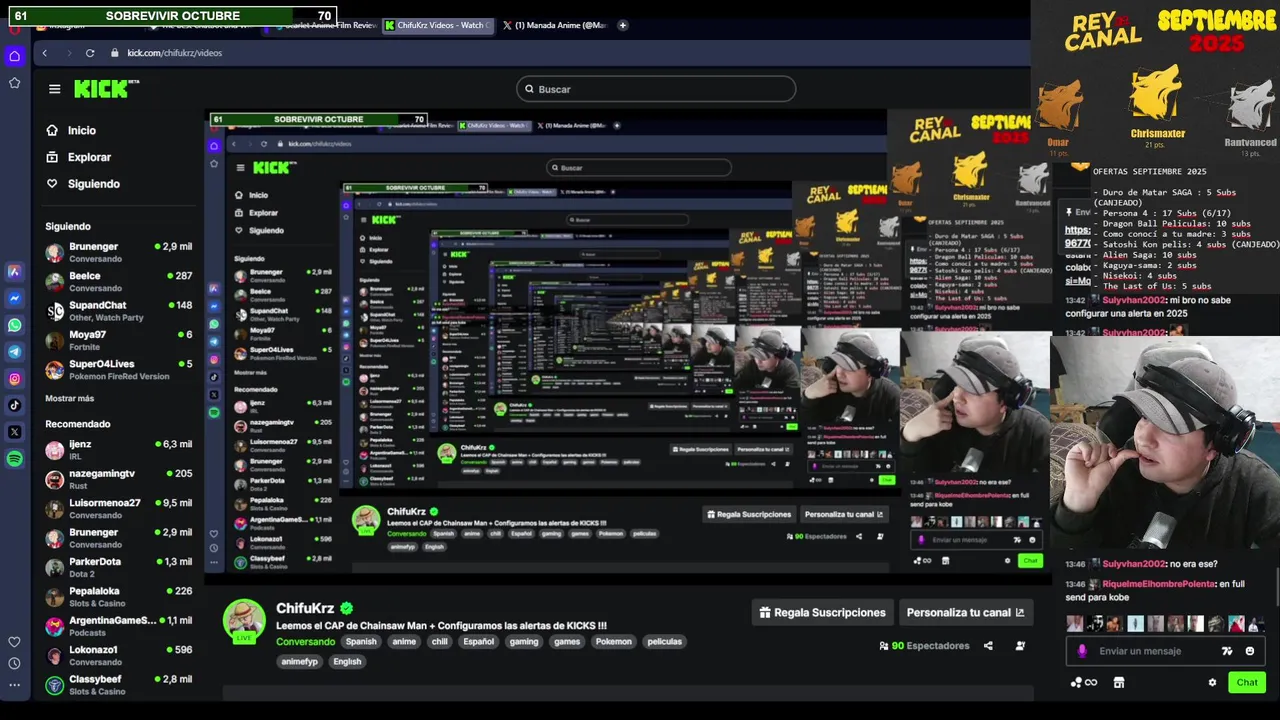This screenshot has height=720, width=1280.
Task: Click the share icon next to Espectadores
Action: click(988, 646)
